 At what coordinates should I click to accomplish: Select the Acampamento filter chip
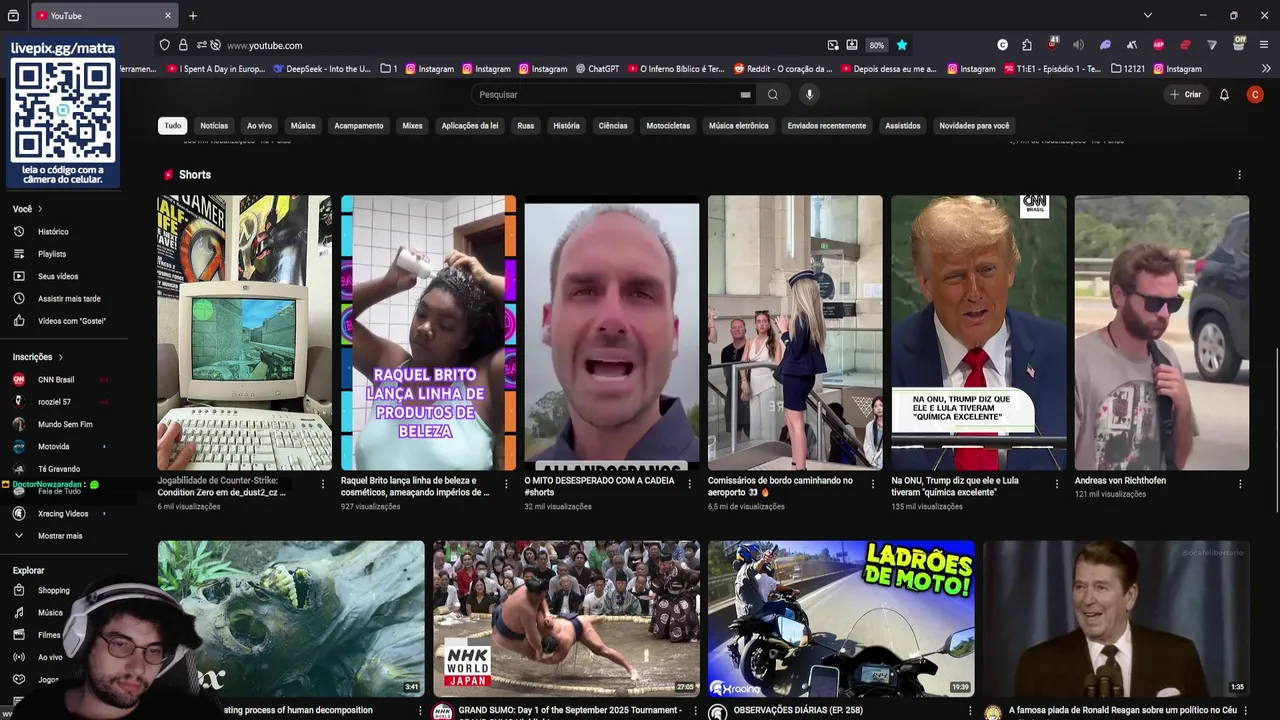click(359, 126)
